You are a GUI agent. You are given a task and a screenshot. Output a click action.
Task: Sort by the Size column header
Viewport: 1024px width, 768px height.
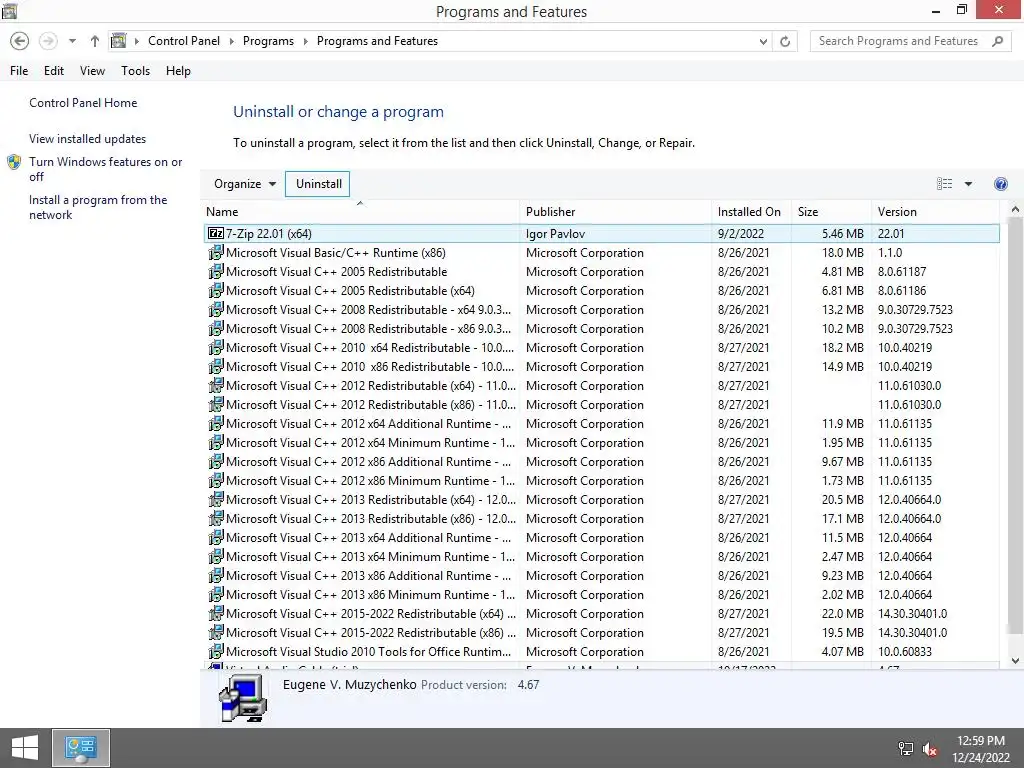[x=831, y=212]
